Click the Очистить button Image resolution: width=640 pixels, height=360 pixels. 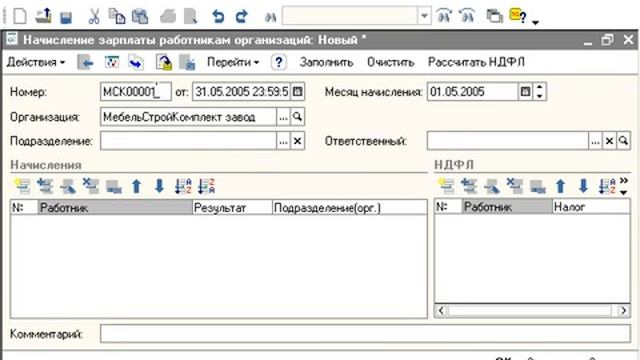(391, 62)
